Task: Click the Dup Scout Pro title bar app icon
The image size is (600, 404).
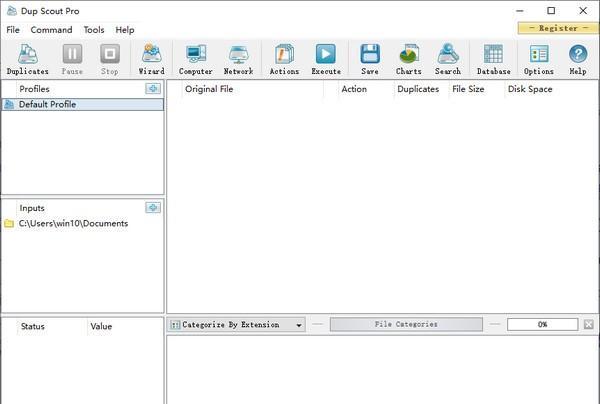Action: [12, 11]
